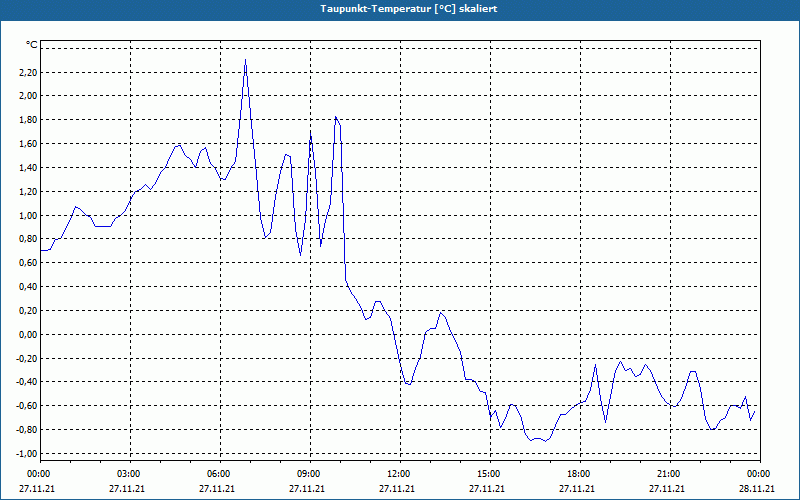Click the curve's lowest dip near 17:00
800x500 pixels.
pyautogui.click(x=545, y=441)
